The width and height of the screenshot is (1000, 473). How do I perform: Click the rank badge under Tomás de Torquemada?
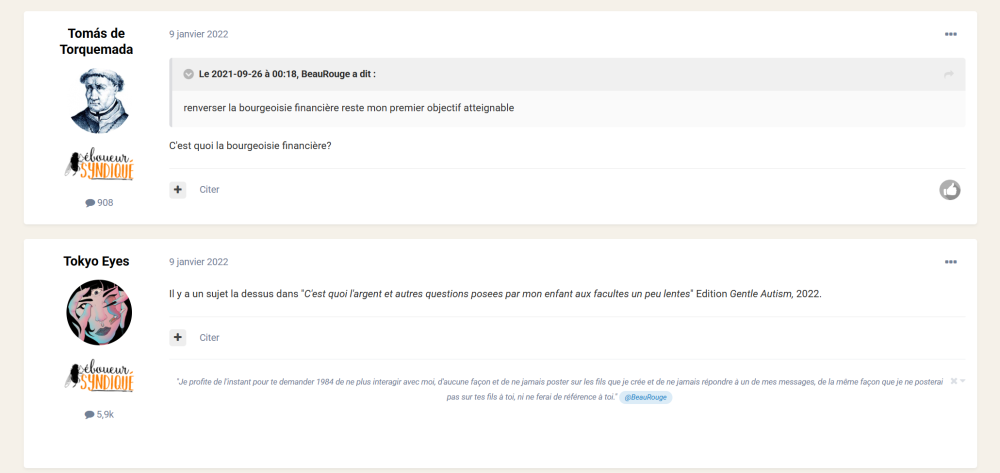coord(99,166)
